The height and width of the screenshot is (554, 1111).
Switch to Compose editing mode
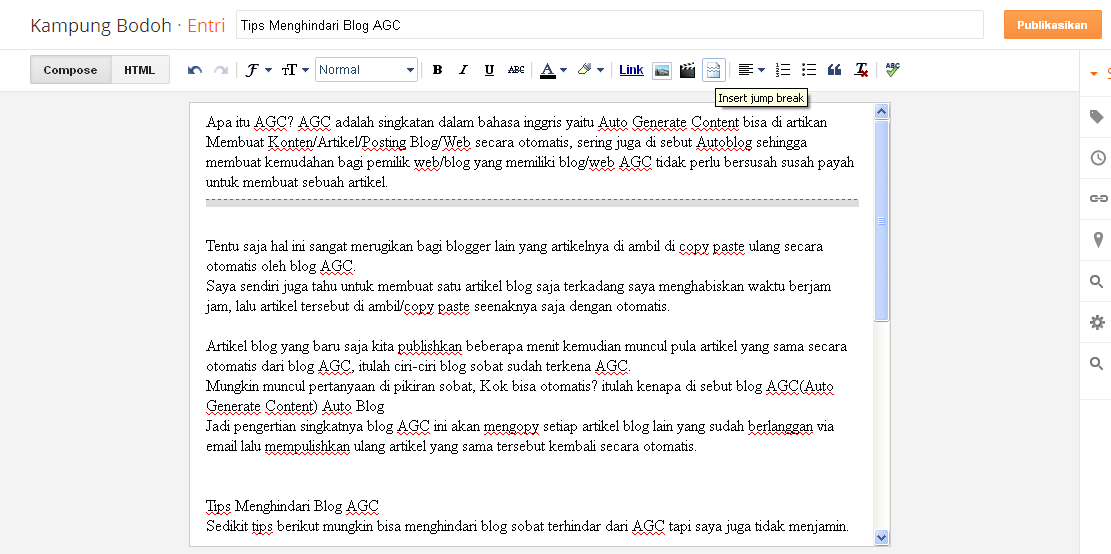tap(70, 70)
